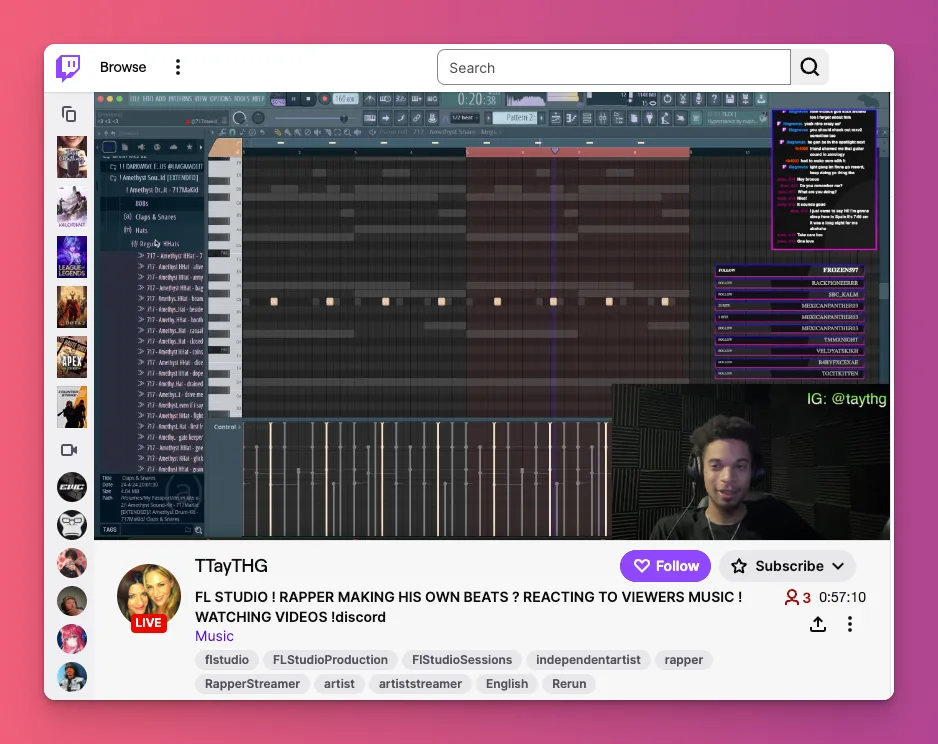Image resolution: width=938 pixels, height=744 pixels.
Task: Open the TTayTHG channel name
Action: pyautogui.click(x=231, y=566)
